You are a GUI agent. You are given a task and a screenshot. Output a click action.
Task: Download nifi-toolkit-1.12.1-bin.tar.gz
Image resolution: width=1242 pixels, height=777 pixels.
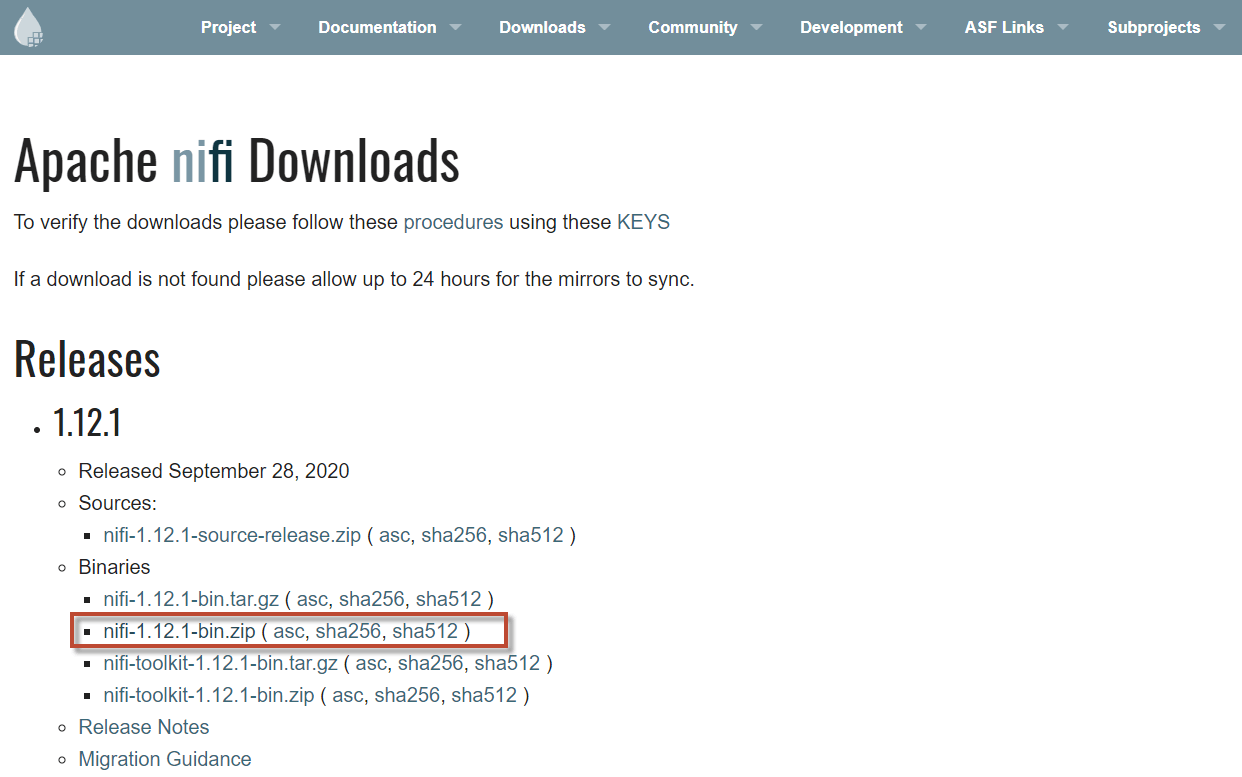click(219, 663)
